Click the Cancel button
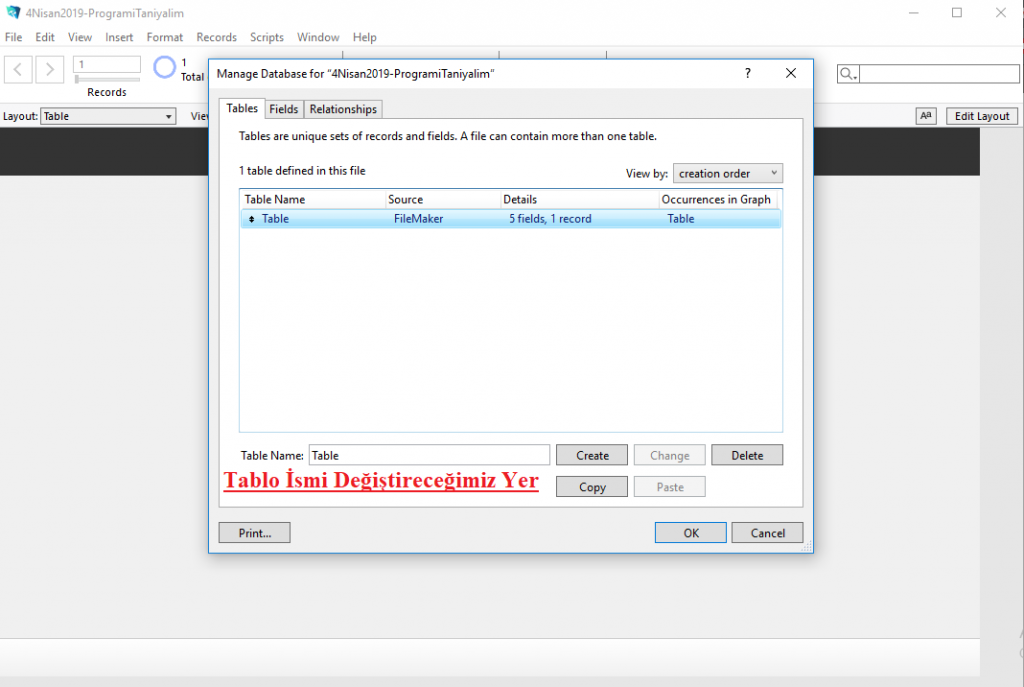1024x687 pixels. pyautogui.click(x=767, y=533)
